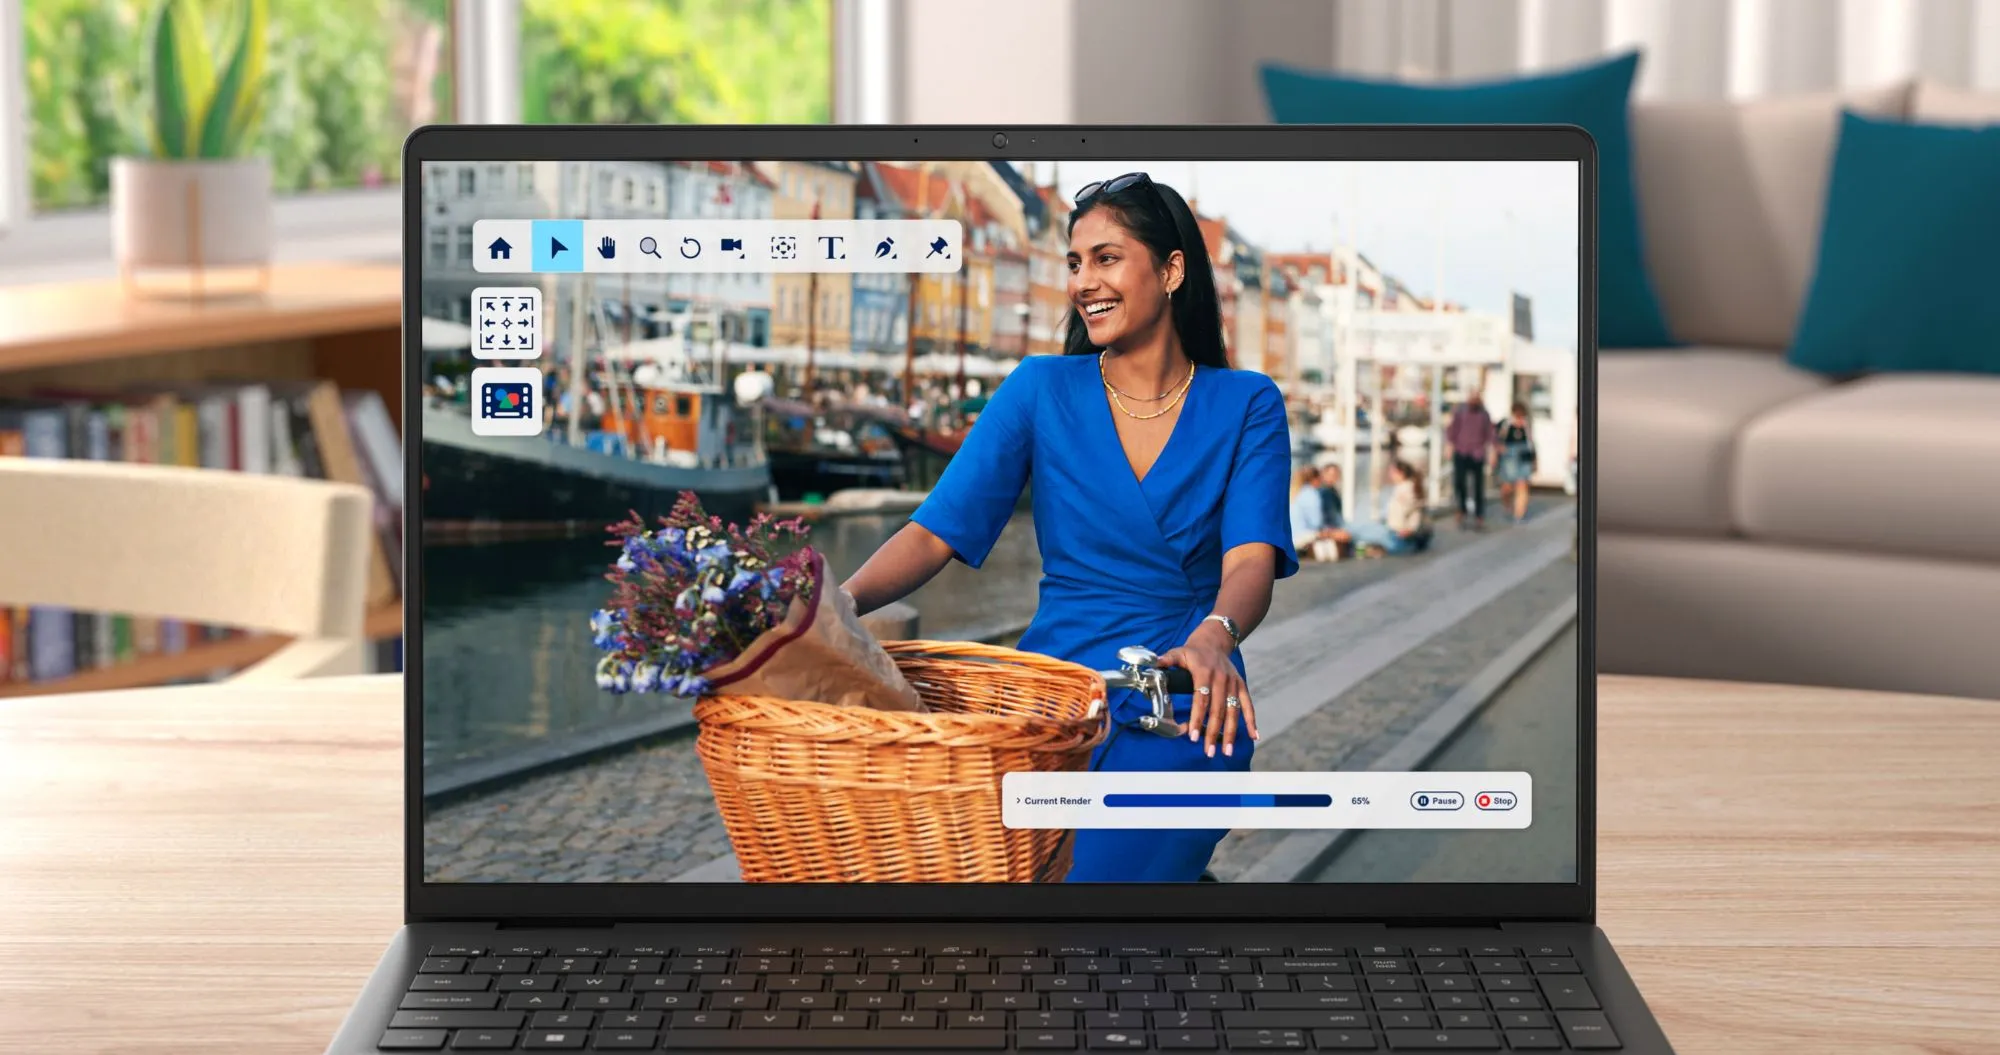Expand the Current Render chevron
The width and height of the screenshot is (2000, 1055).
pyautogui.click(x=1018, y=801)
